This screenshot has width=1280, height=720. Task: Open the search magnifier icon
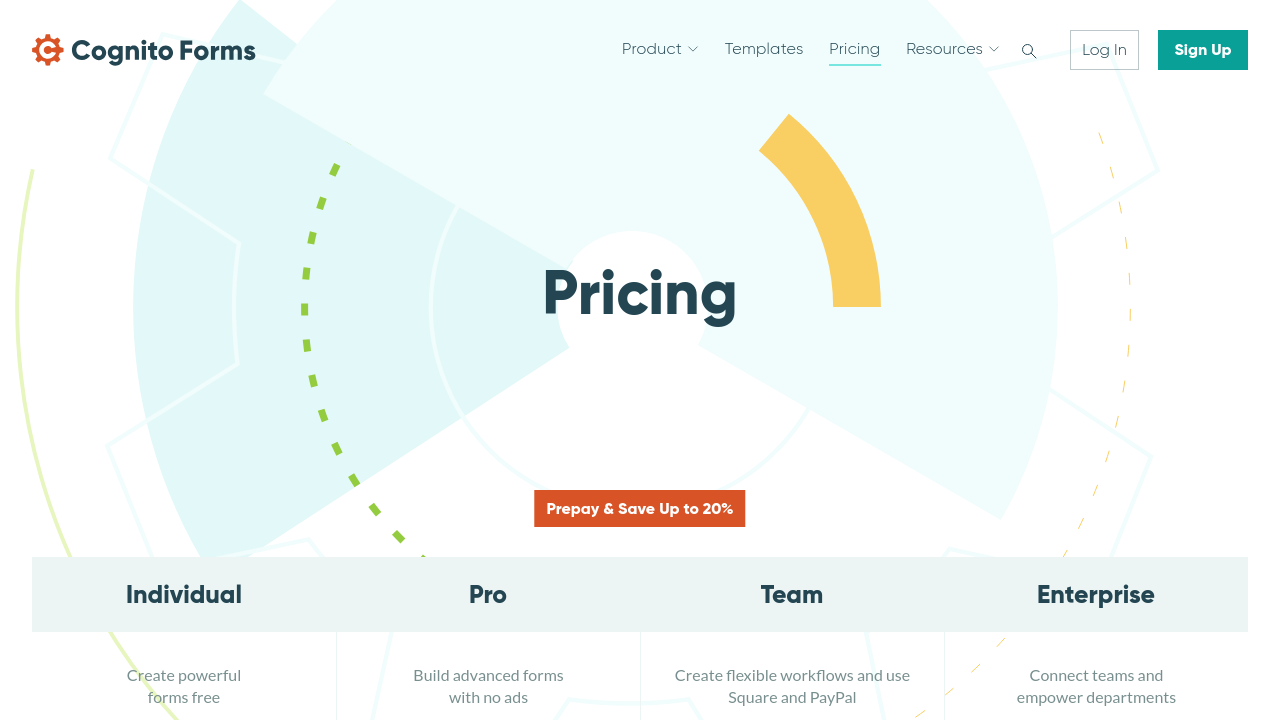[x=1029, y=51]
